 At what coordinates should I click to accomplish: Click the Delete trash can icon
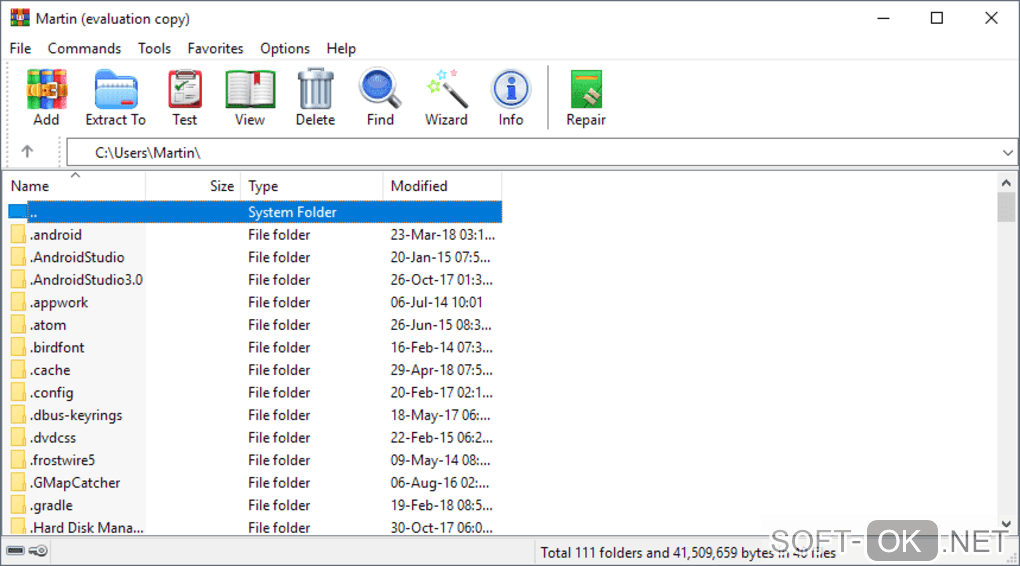pos(315,89)
